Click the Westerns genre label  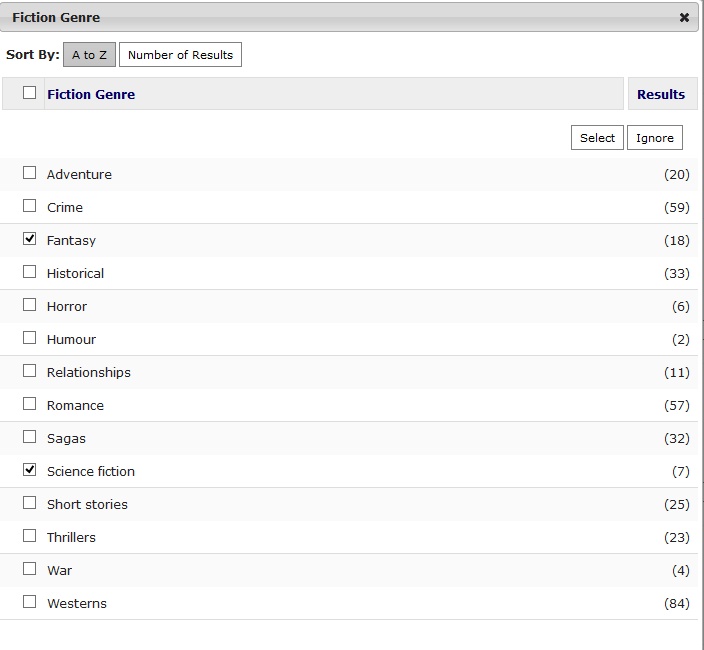click(76, 603)
